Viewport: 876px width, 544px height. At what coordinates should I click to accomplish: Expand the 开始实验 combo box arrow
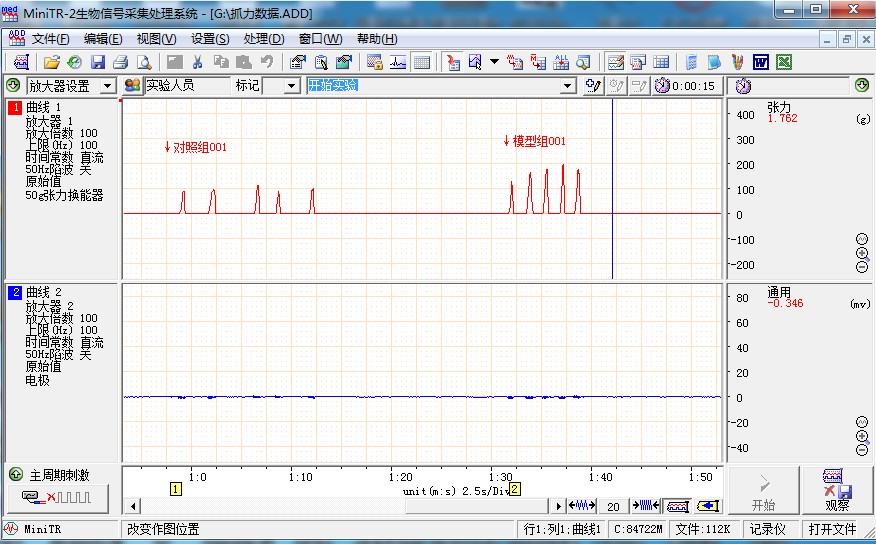coord(569,86)
